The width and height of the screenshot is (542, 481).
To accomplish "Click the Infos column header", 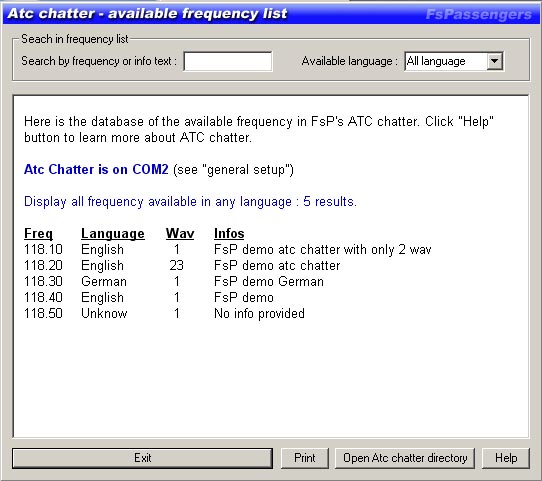I will point(229,233).
